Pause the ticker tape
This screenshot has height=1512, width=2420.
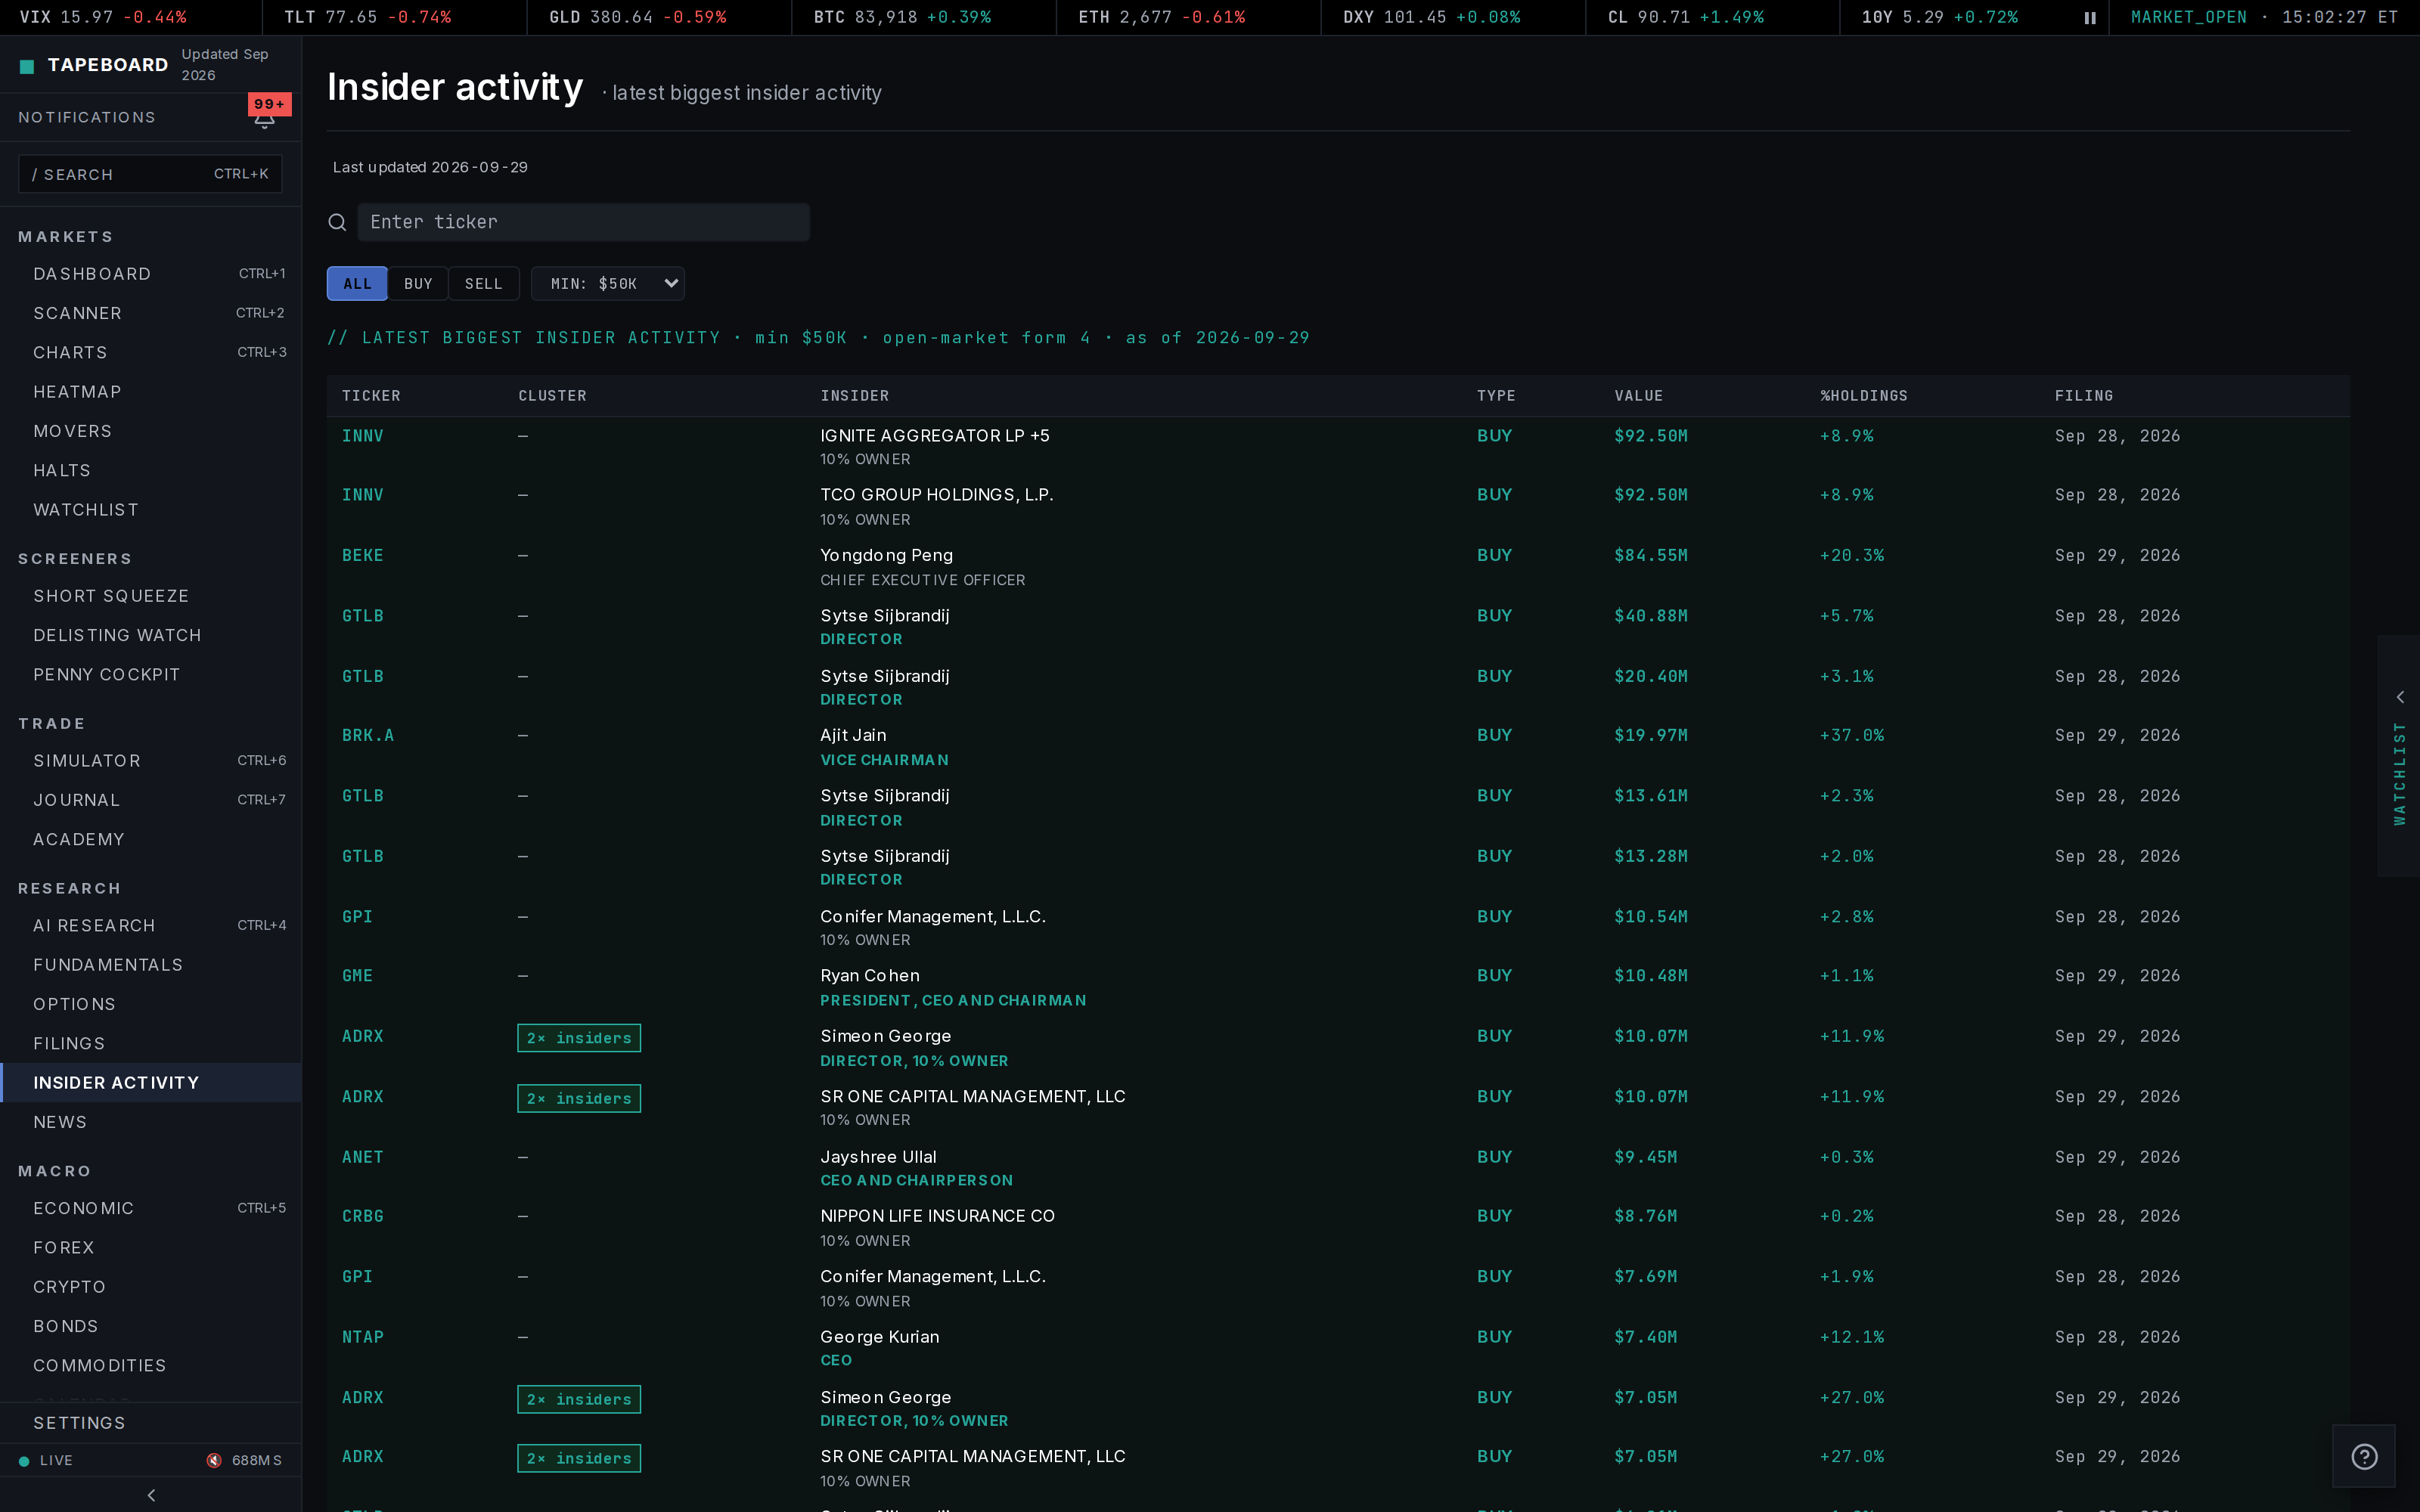click(2089, 18)
